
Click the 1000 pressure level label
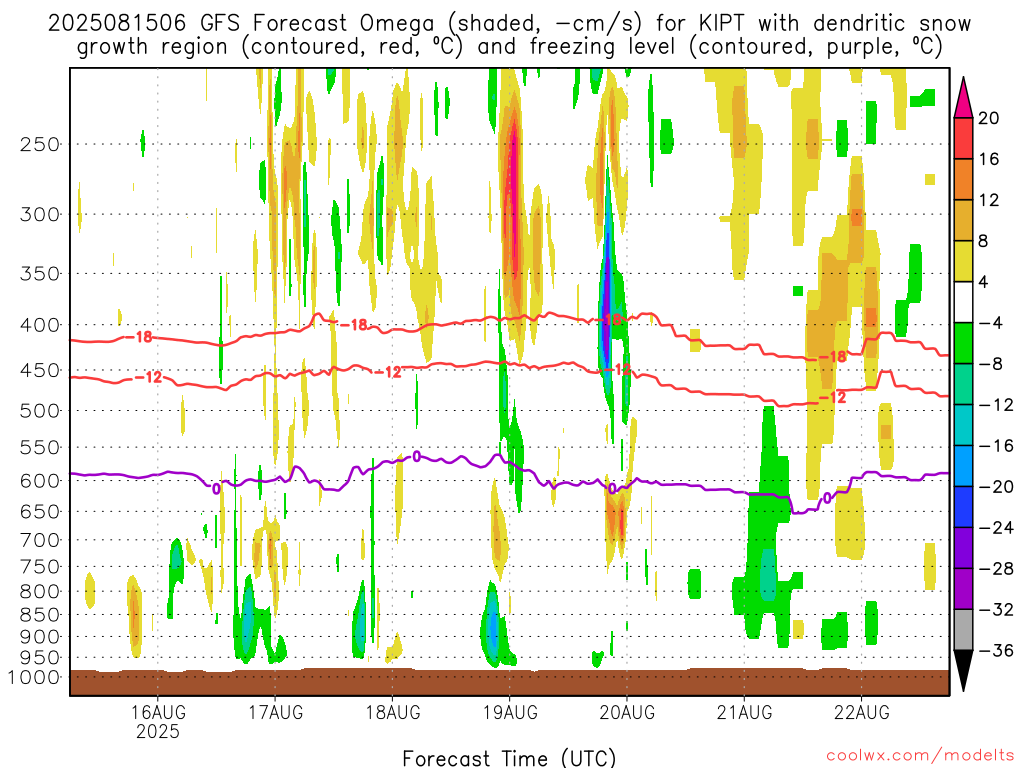34,677
